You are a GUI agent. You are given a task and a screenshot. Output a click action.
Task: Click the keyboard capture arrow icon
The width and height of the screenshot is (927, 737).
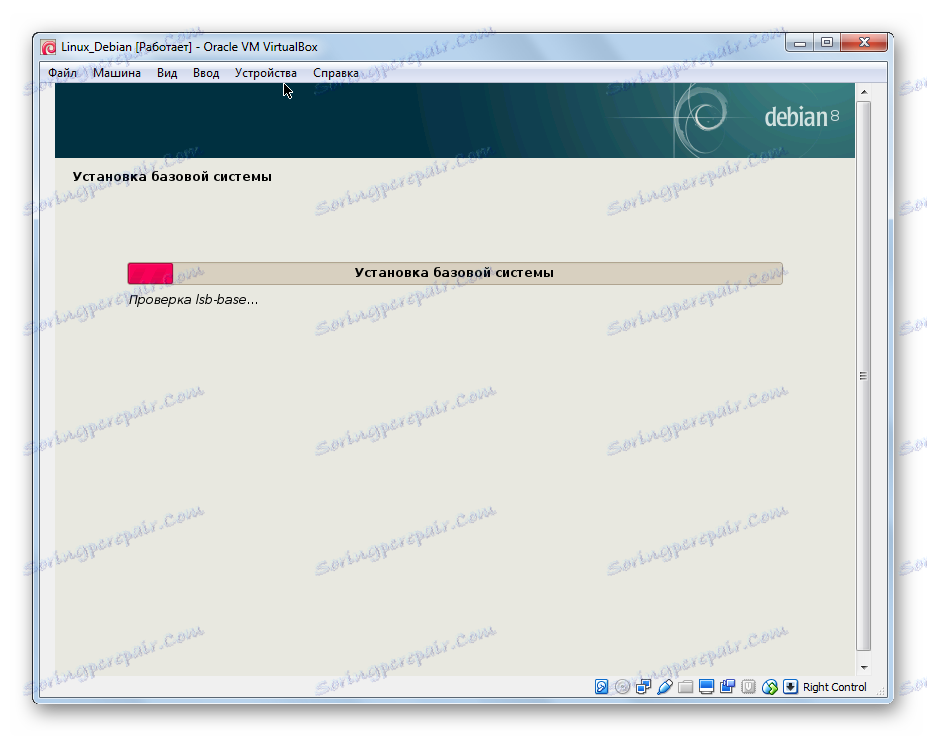coord(790,686)
